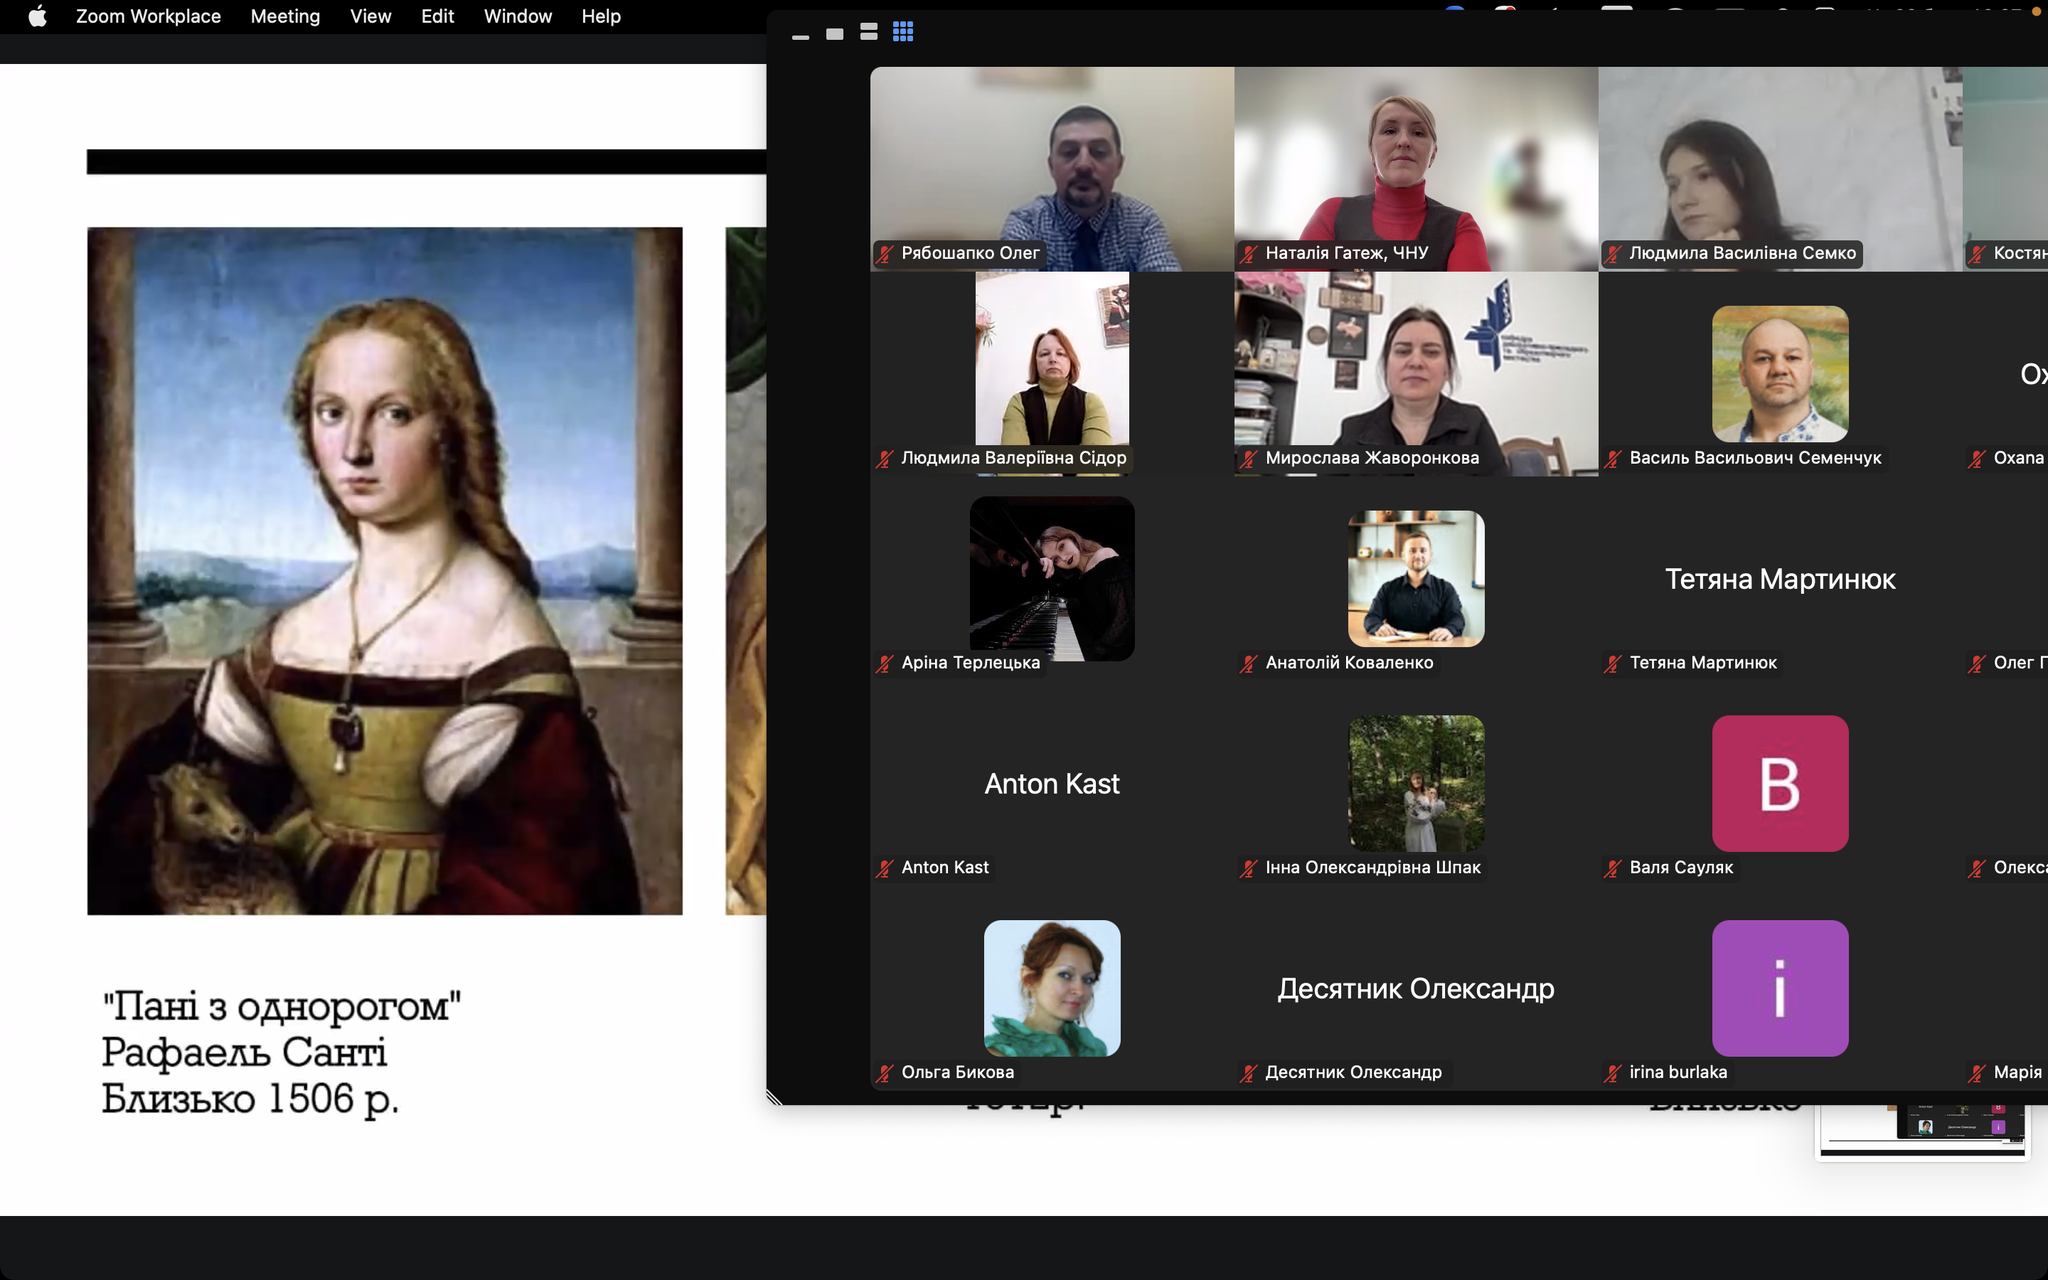
Task: Switch video panel to minimized bar view
Action: pyautogui.click(x=801, y=37)
